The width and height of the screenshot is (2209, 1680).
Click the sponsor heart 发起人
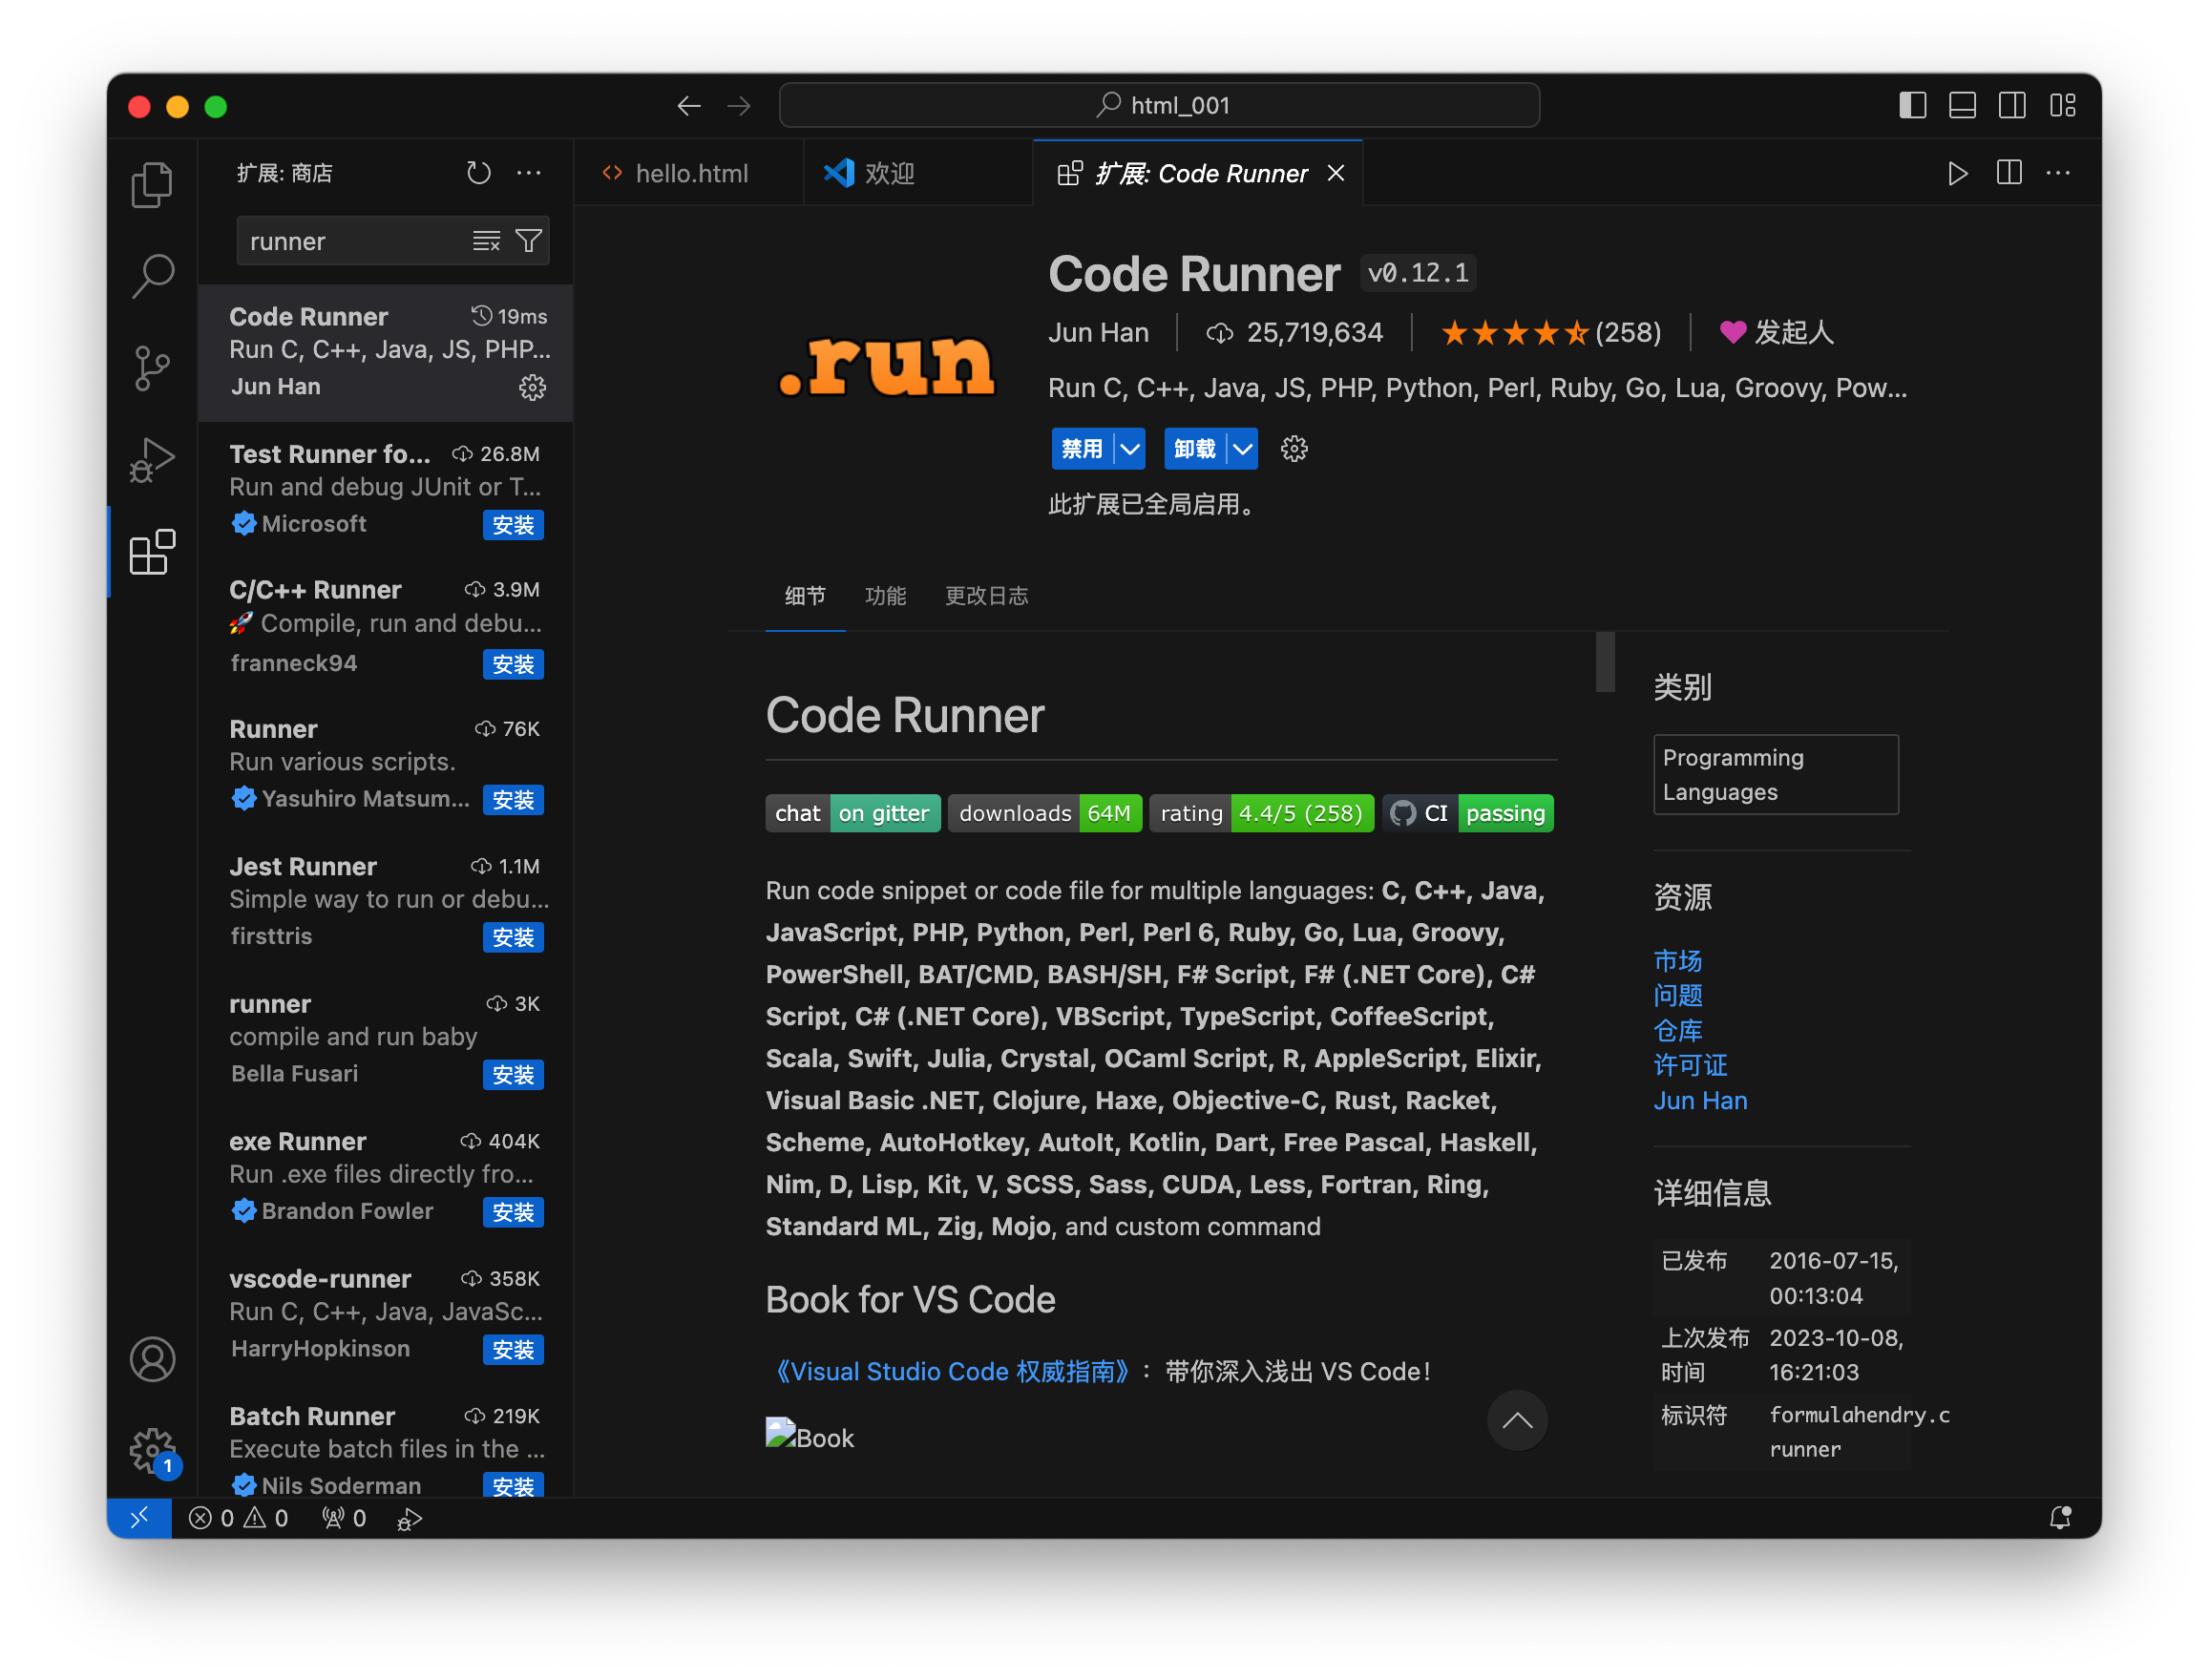point(1776,333)
